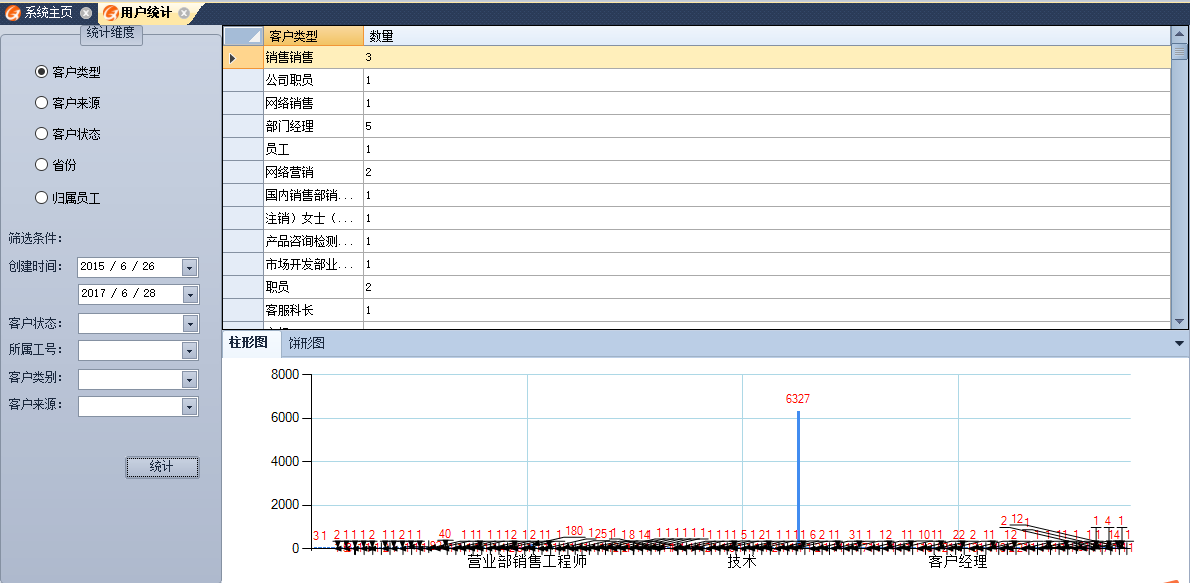Open the end date 2017/6/28 dropdown
The height and width of the screenshot is (583, 1190).
(x=190, y=293)
